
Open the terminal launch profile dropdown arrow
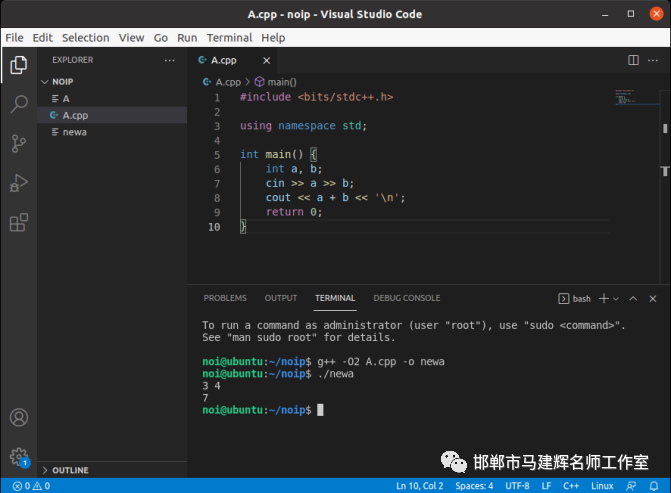point(616,299)
